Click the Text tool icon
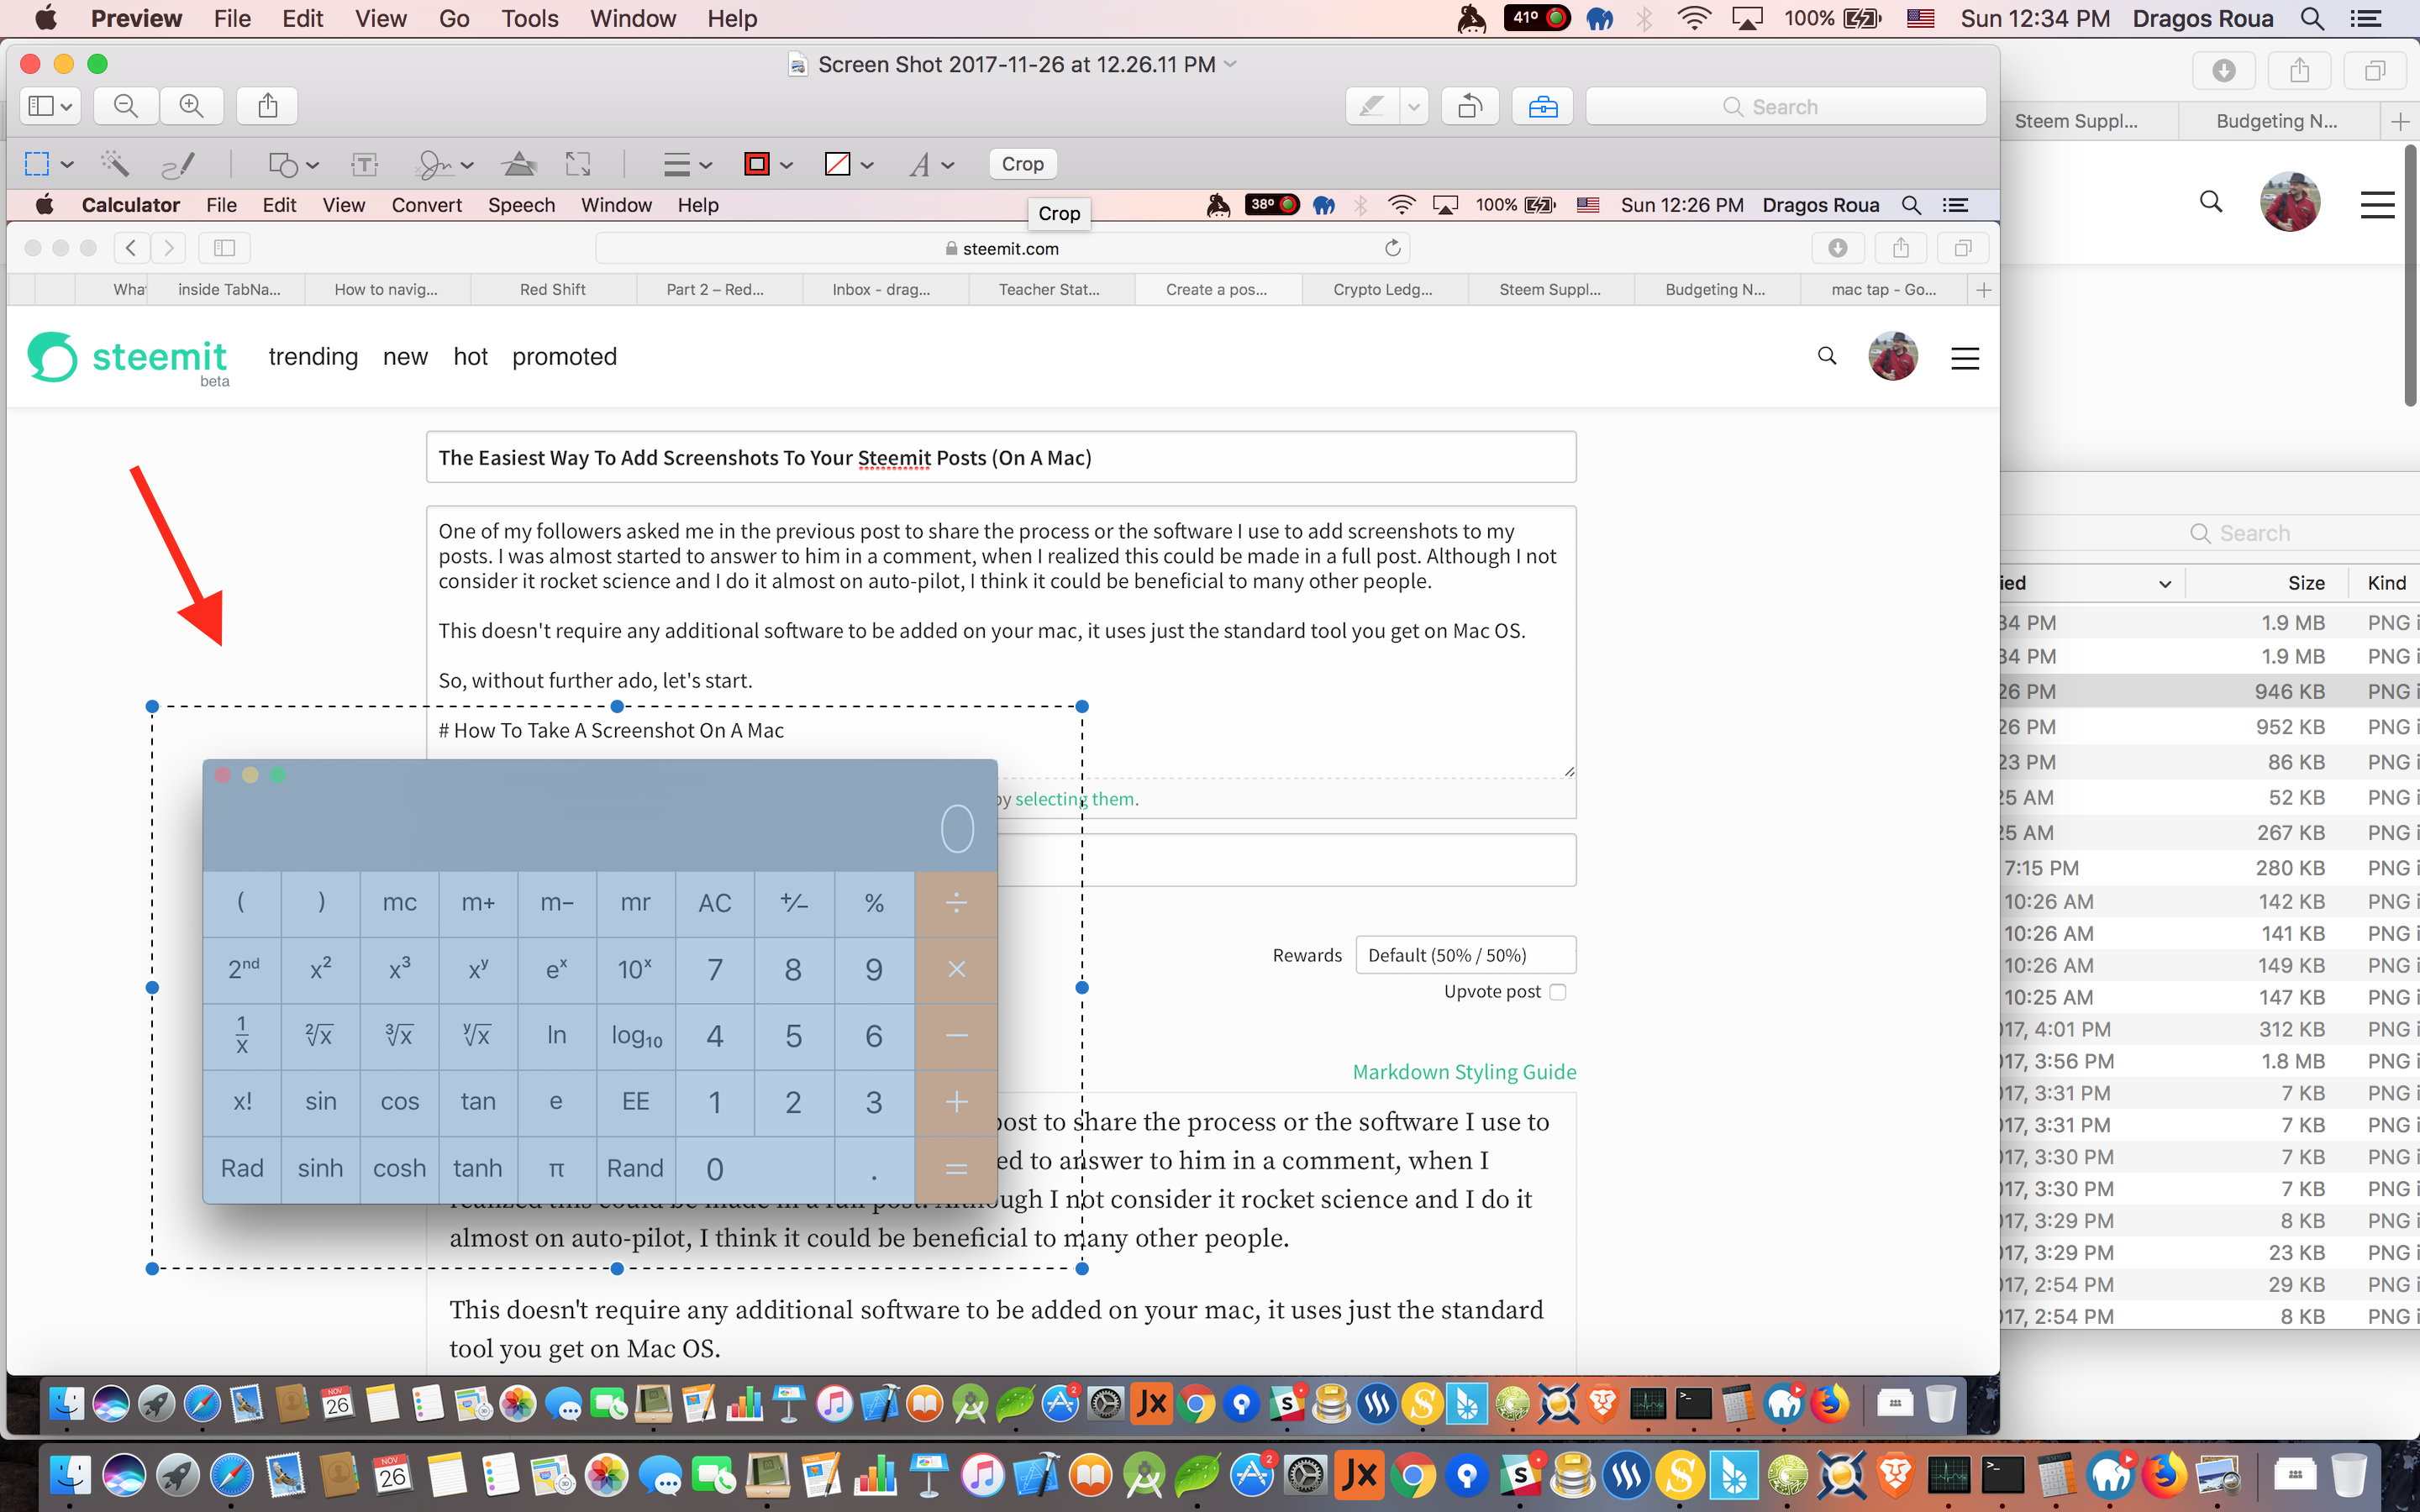The height and width of the screenshot is (1512, 2420). pos(364,164)
